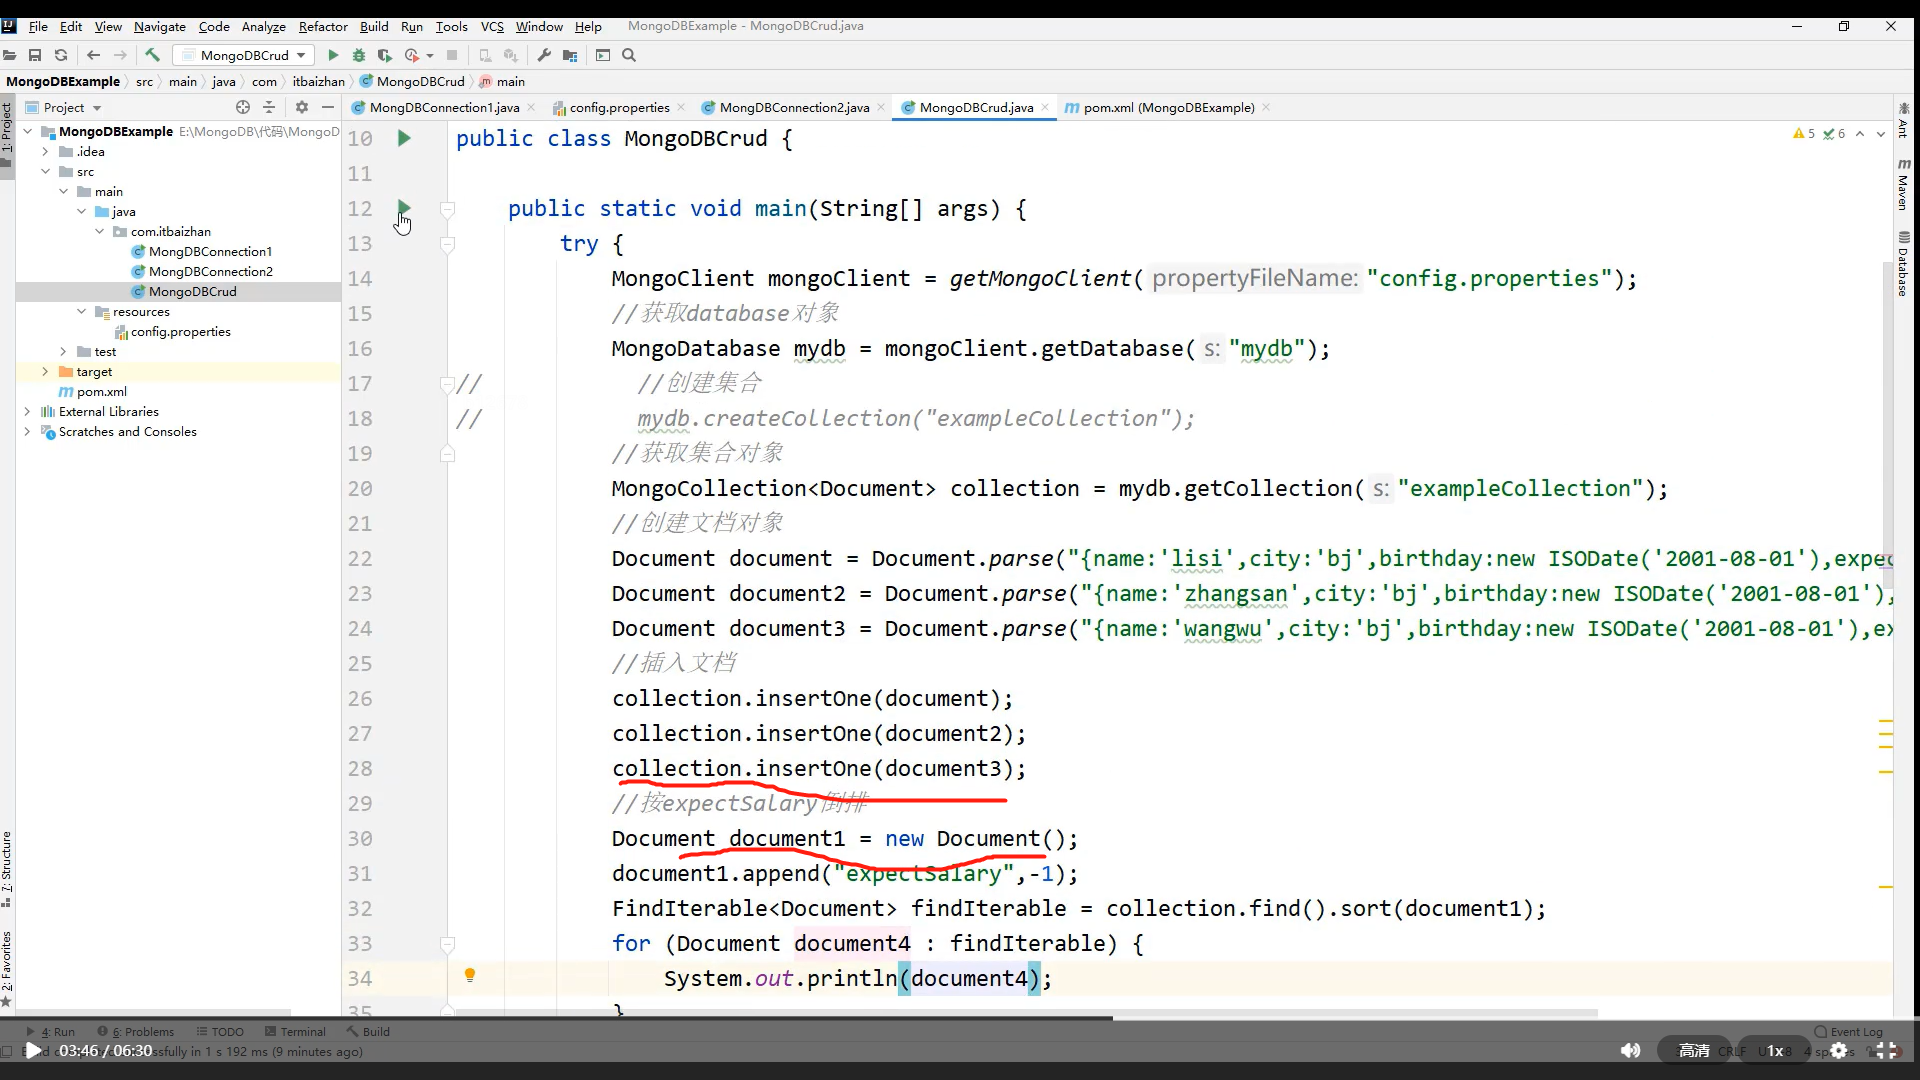
Task: Collapse the resources folder
Action: pos(81,312)
